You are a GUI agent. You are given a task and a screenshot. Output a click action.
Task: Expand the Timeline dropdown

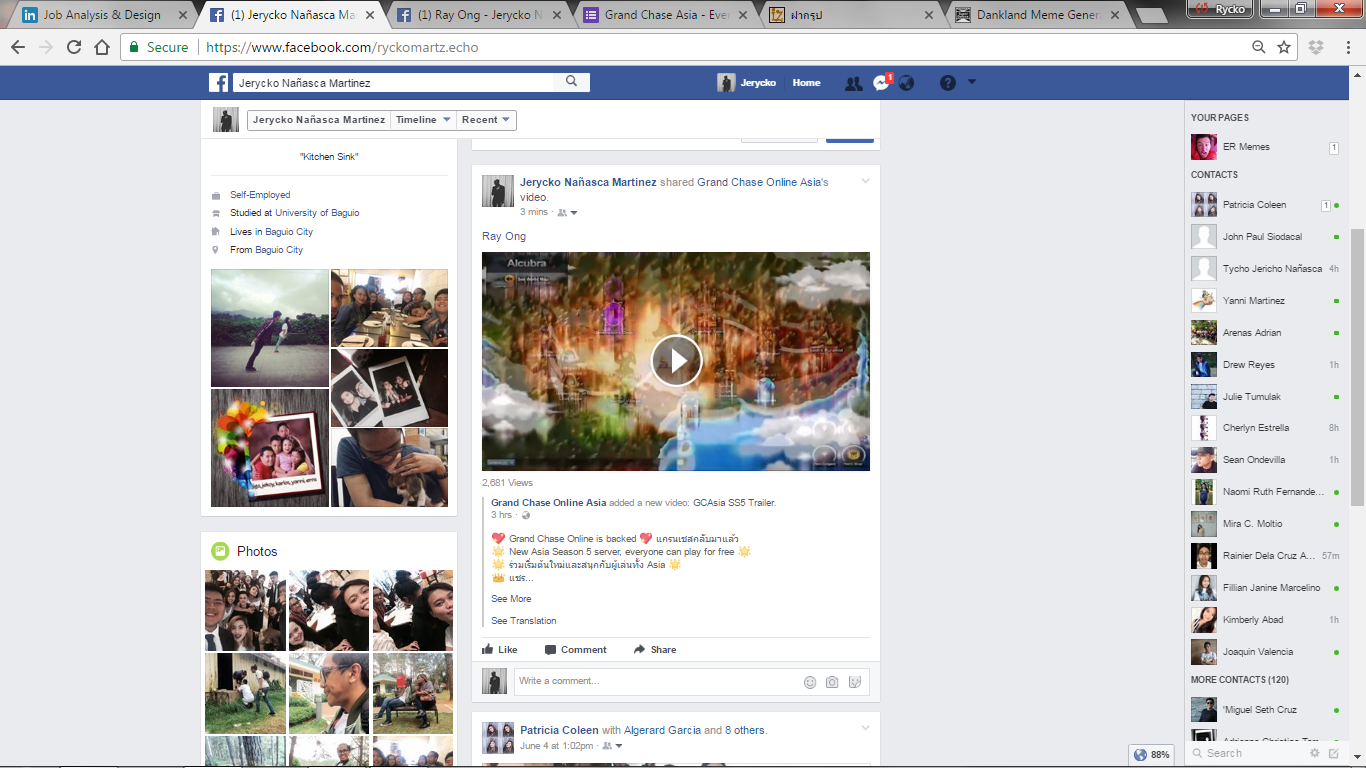click(x=424, y=120)
